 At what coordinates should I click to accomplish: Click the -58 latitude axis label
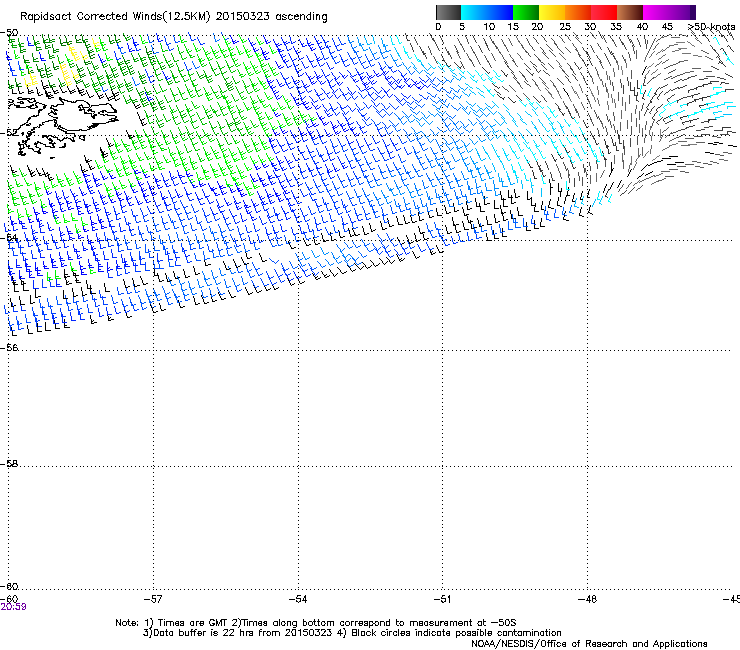(x=9, y=464)
